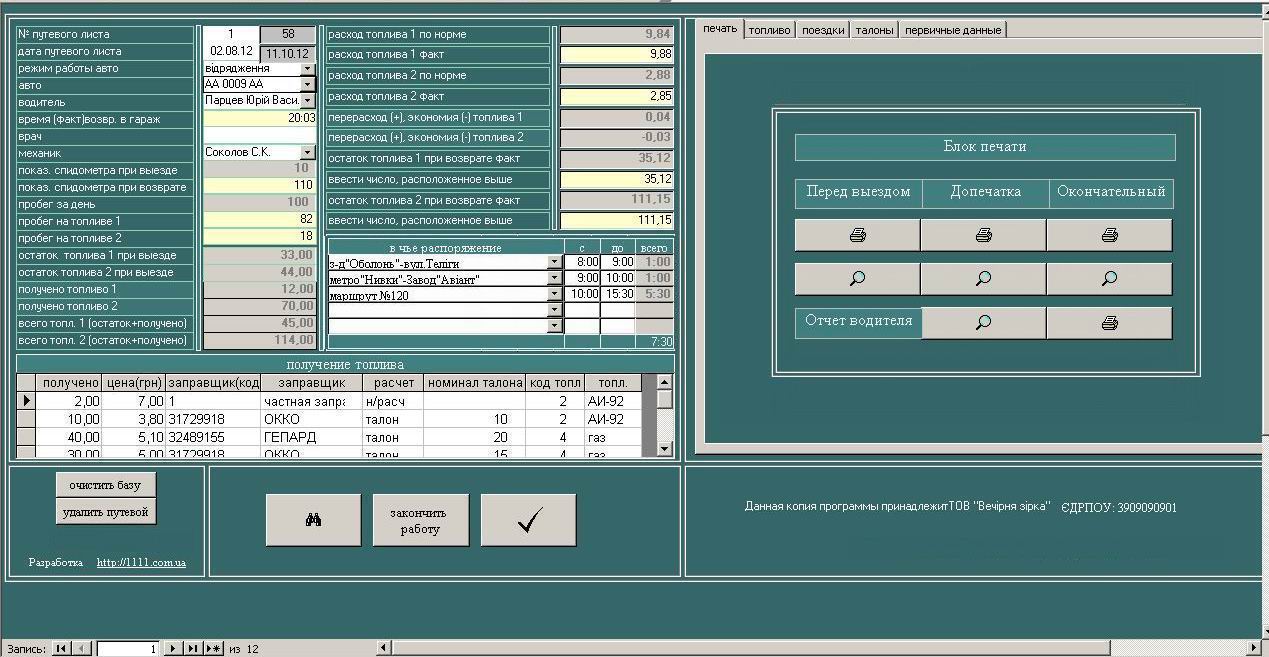The height and width of the screenshot is (657, 1269).
Task: Switch to the печать tab
Action: point(720,29)
